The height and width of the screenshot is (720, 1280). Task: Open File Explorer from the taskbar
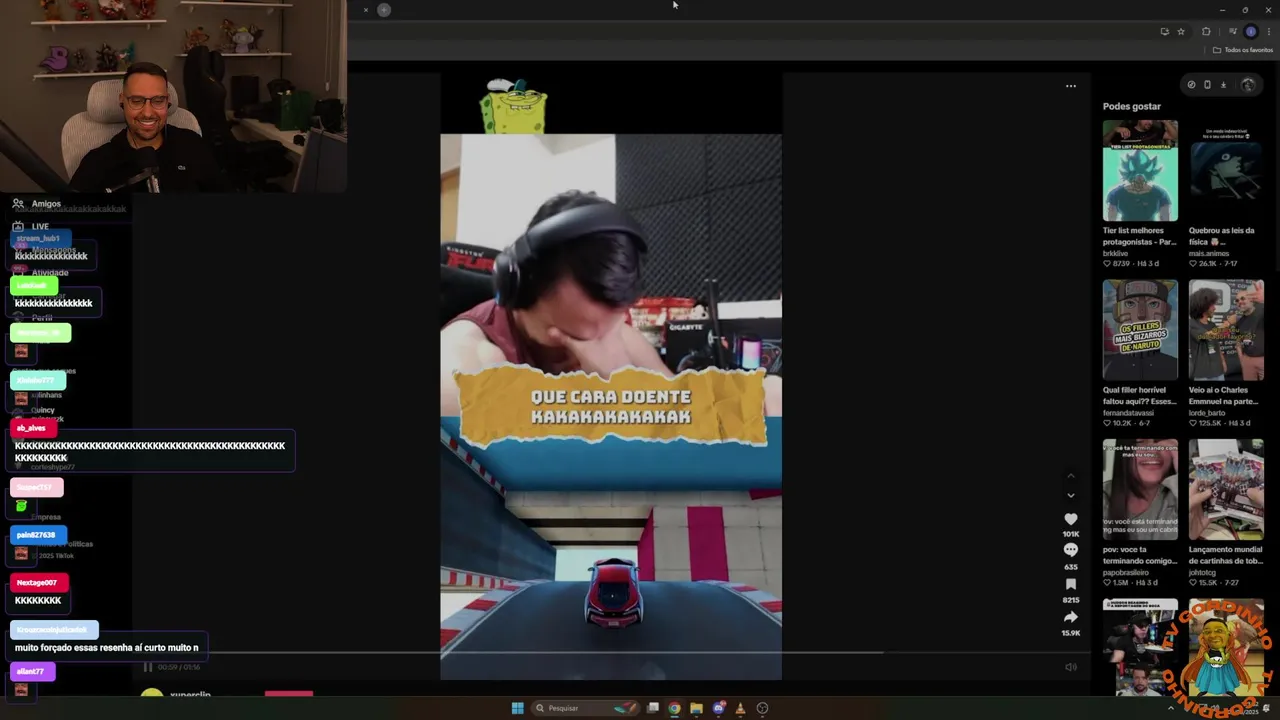697,708
